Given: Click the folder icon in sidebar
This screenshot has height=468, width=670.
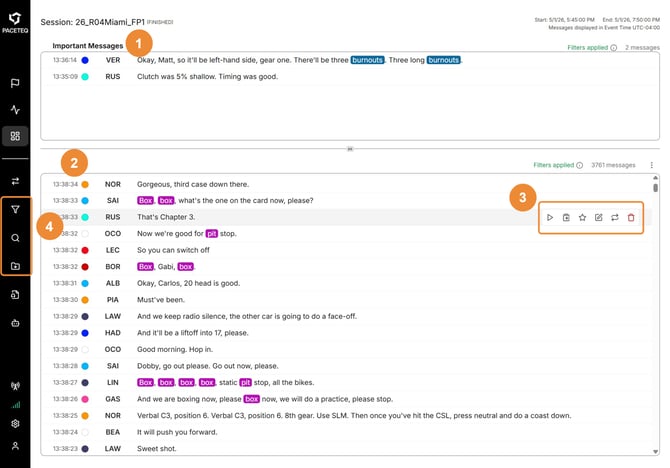Looking at the screenshot, I should tap(15, 266).
